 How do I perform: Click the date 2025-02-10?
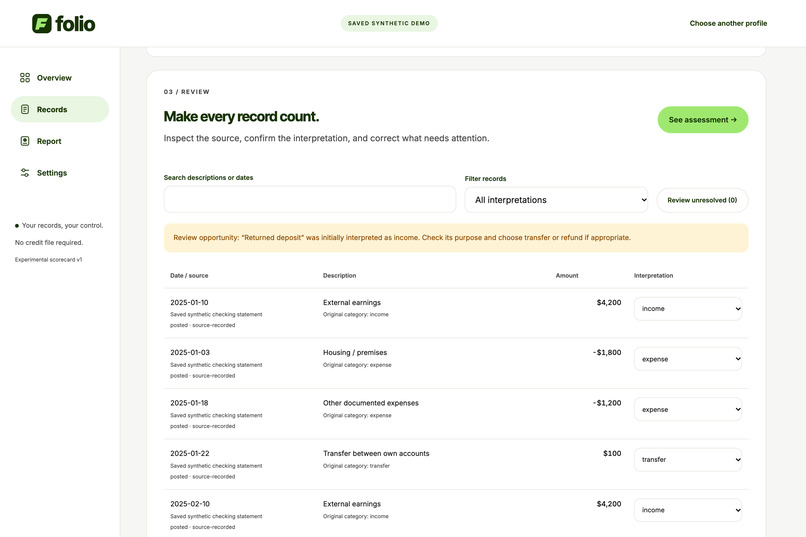(x=190, y=504)
